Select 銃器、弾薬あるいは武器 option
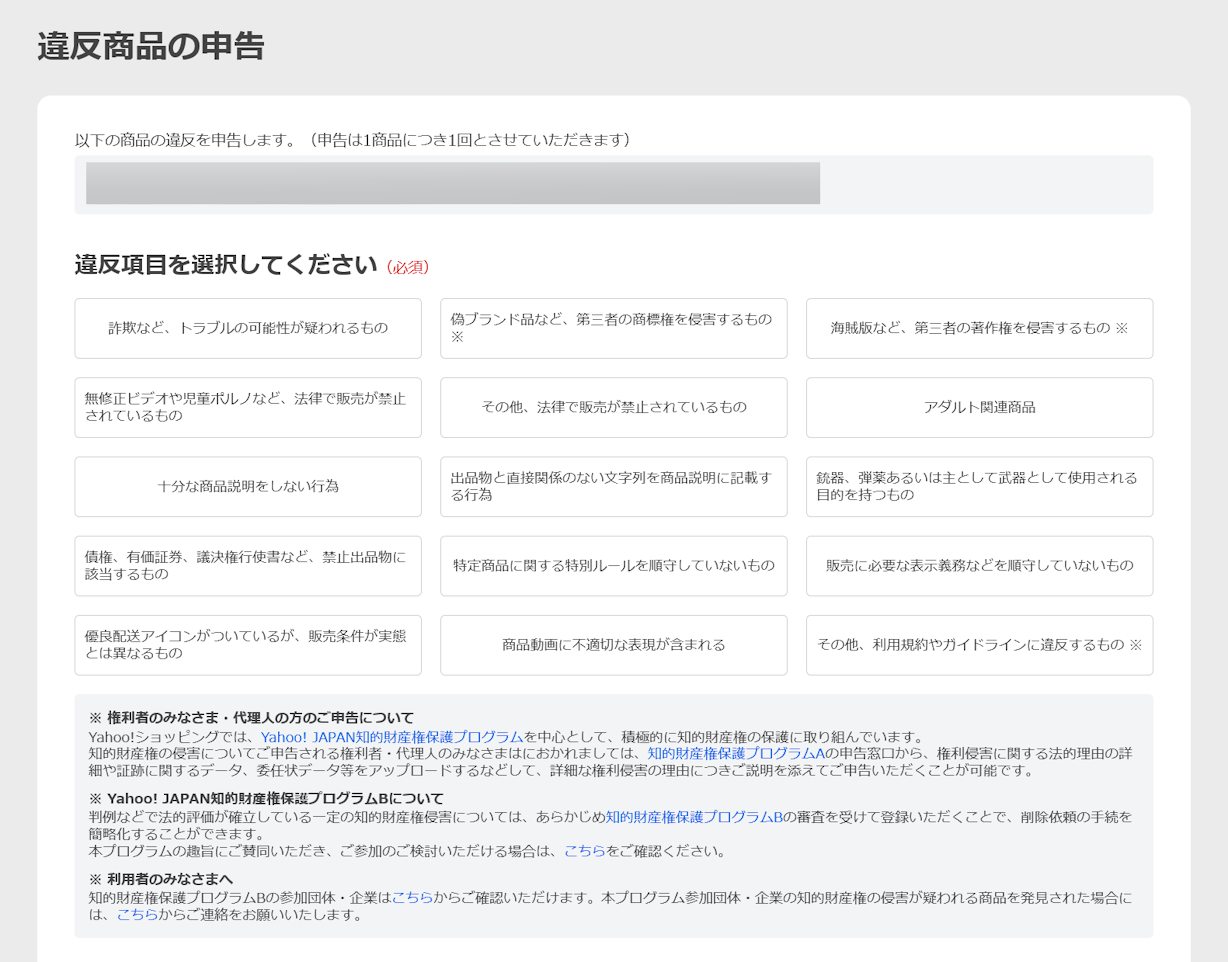This screenshot has width=1228, height=962. [x=979, y=486]
